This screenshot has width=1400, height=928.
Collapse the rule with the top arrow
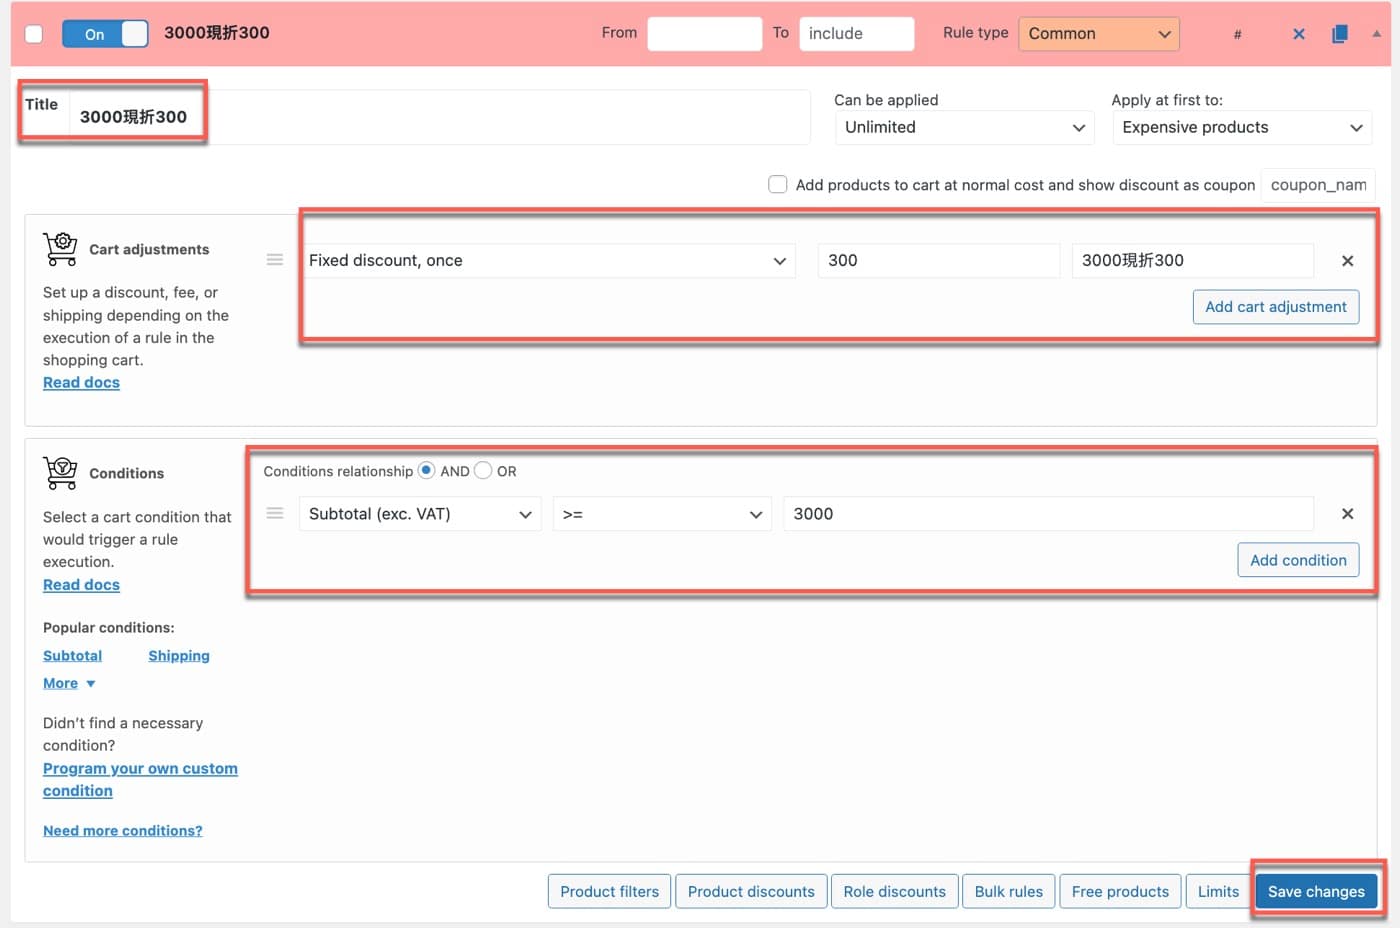pos(1376,33)
